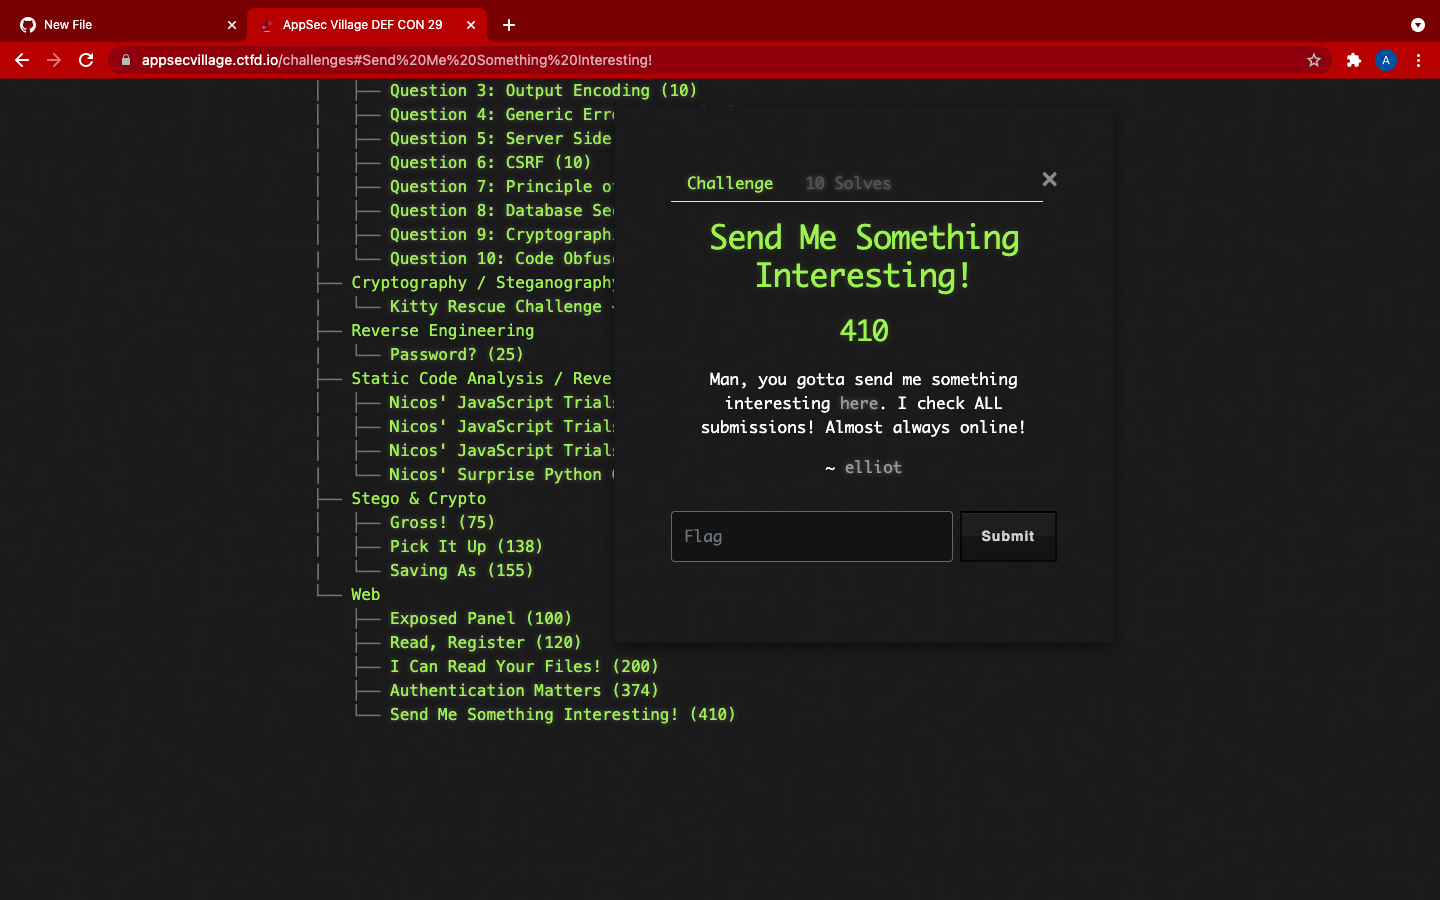The image size is (1440, 900).
Task: Open I Can Read Your Files! challenge
Action: point(524,666)
